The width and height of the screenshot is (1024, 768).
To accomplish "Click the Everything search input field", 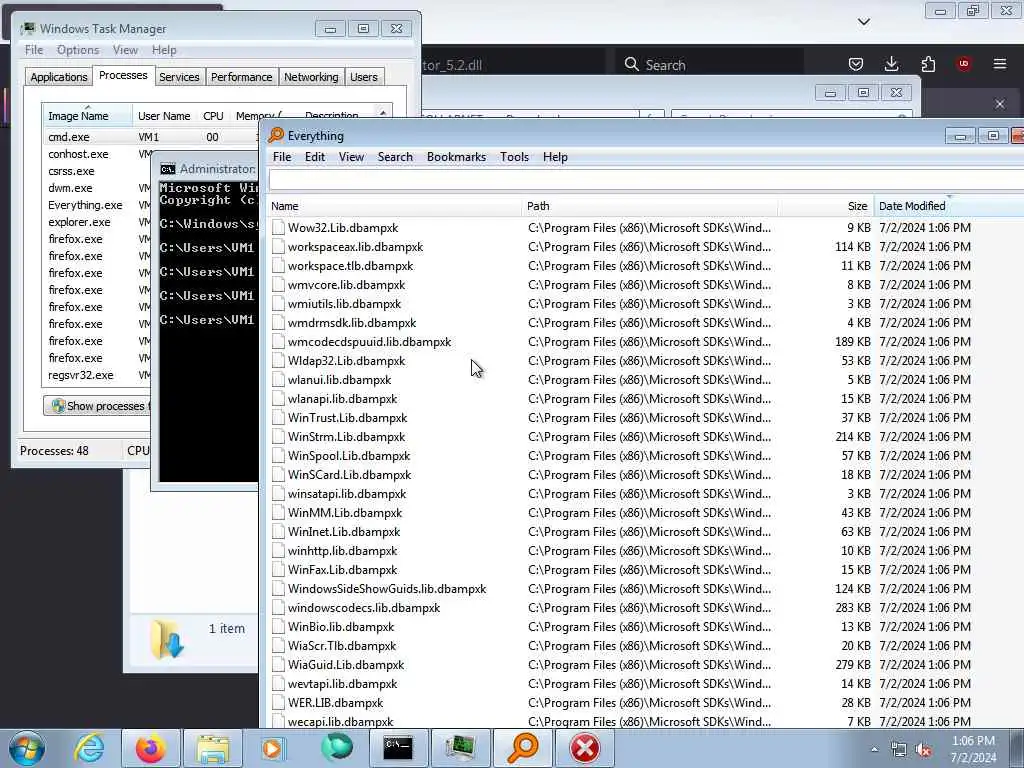I will pyautogui.click(x=646, y=180).
